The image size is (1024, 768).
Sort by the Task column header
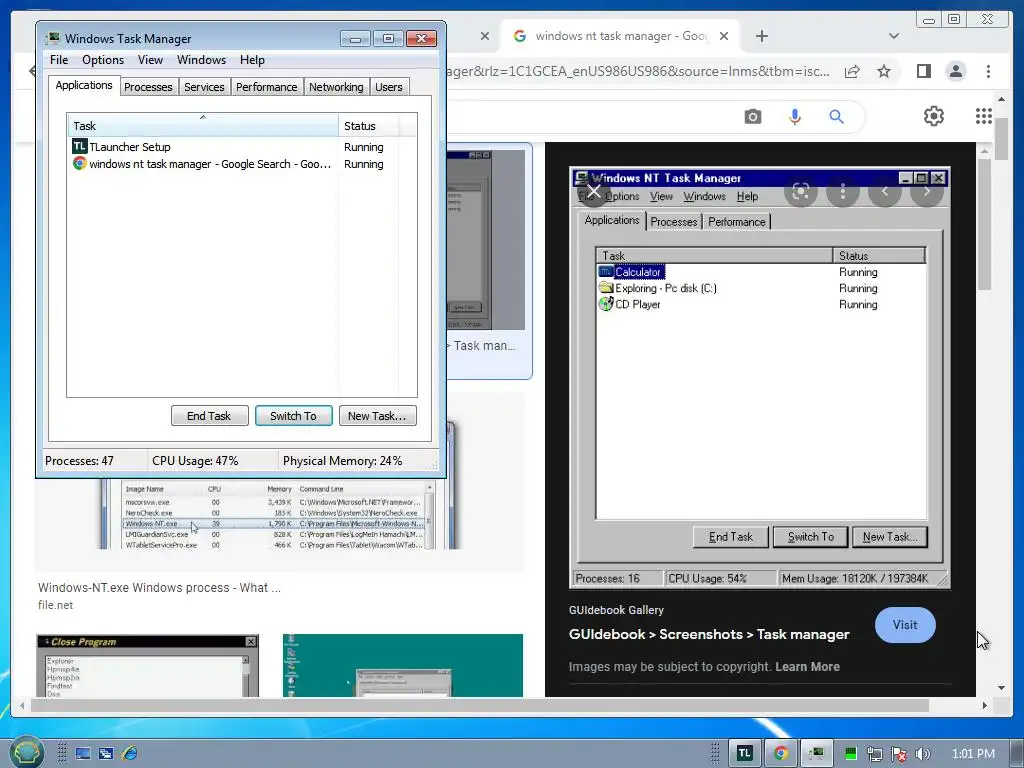[202, 125]
